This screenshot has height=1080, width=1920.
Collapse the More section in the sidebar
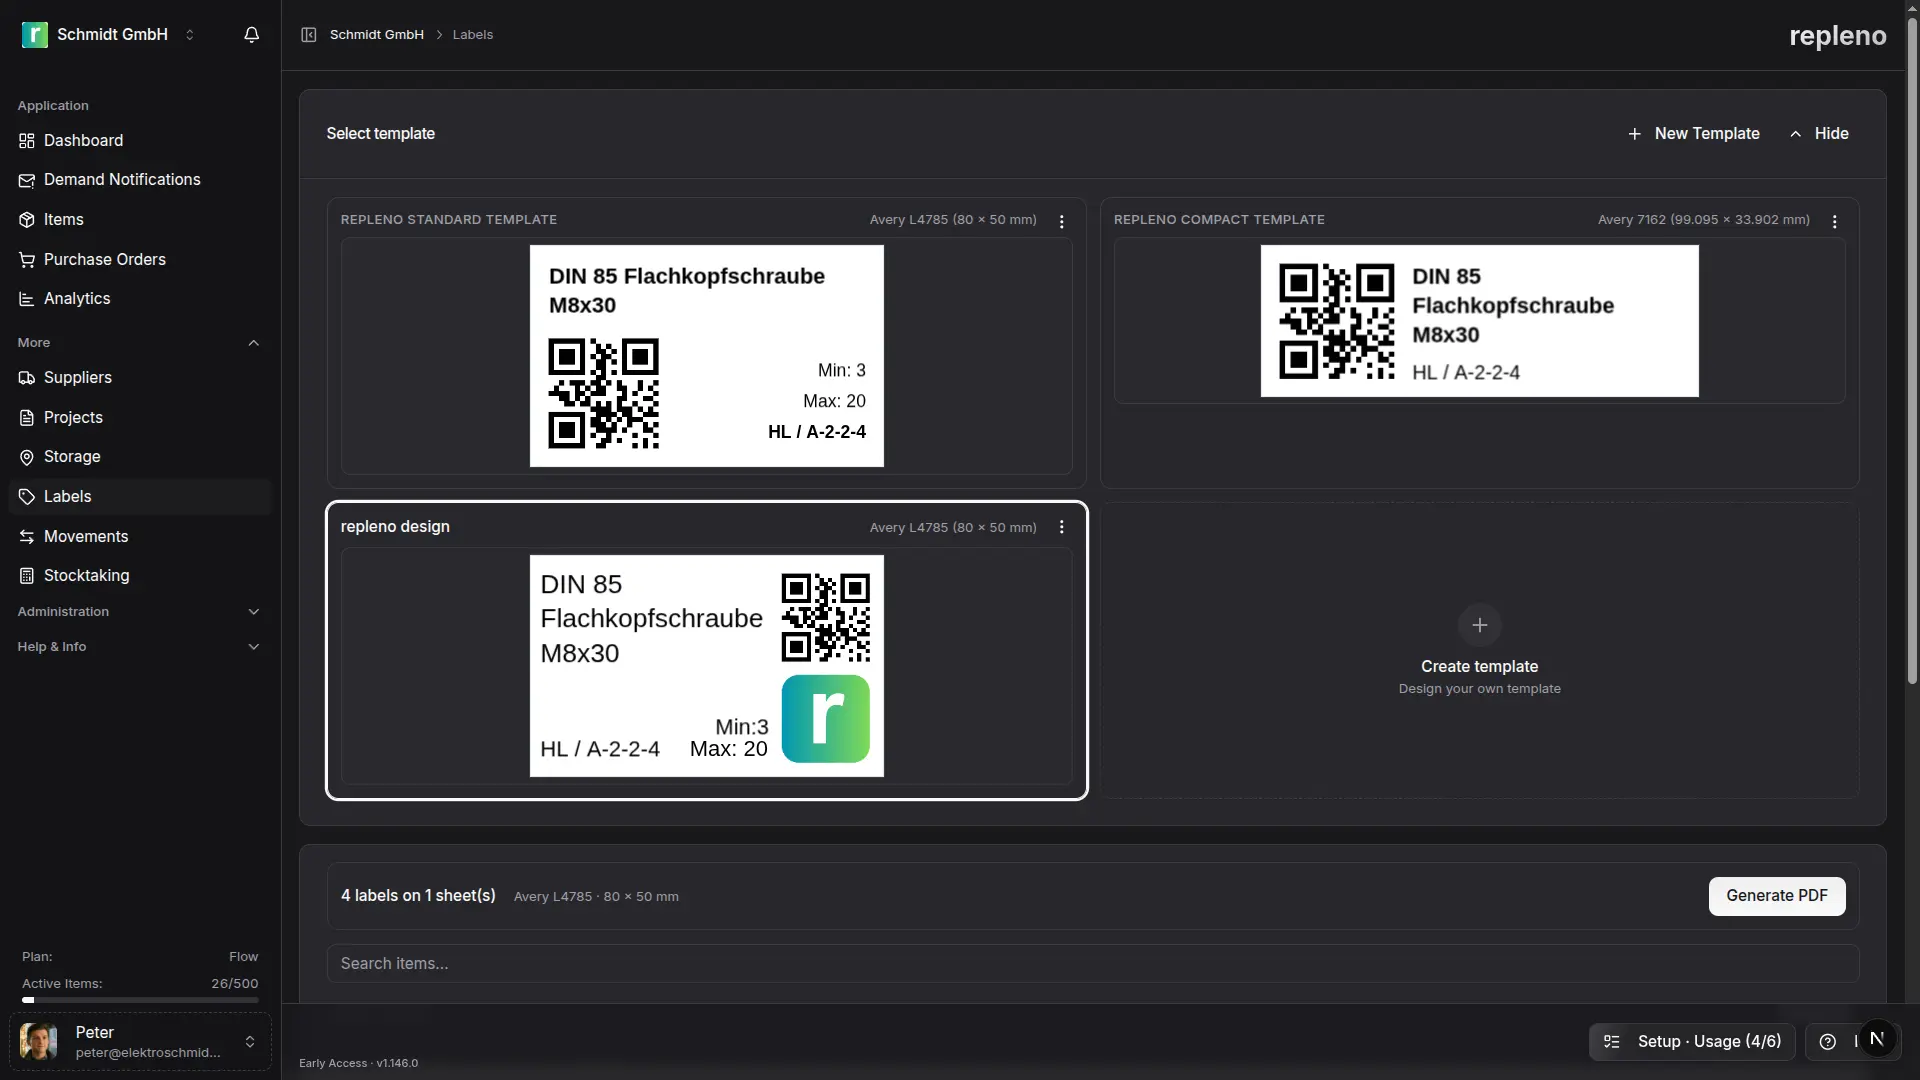[x=254, y=343]
